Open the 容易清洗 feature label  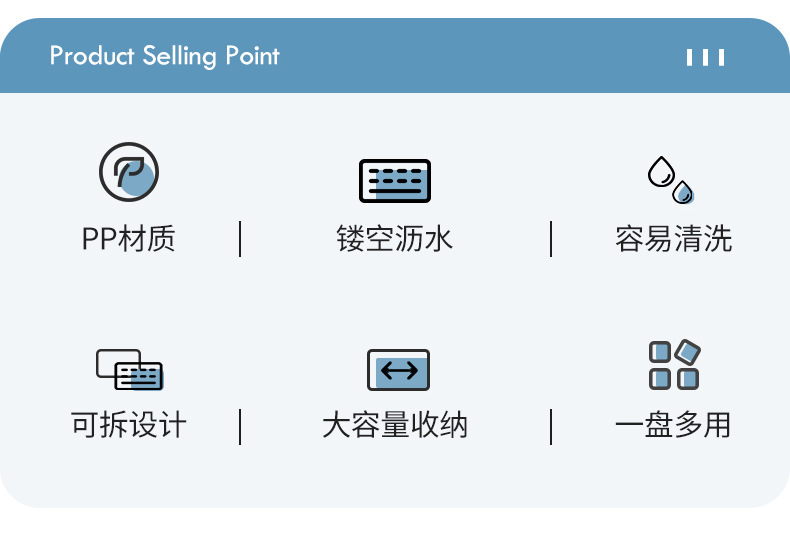click(x=674, y=240)
